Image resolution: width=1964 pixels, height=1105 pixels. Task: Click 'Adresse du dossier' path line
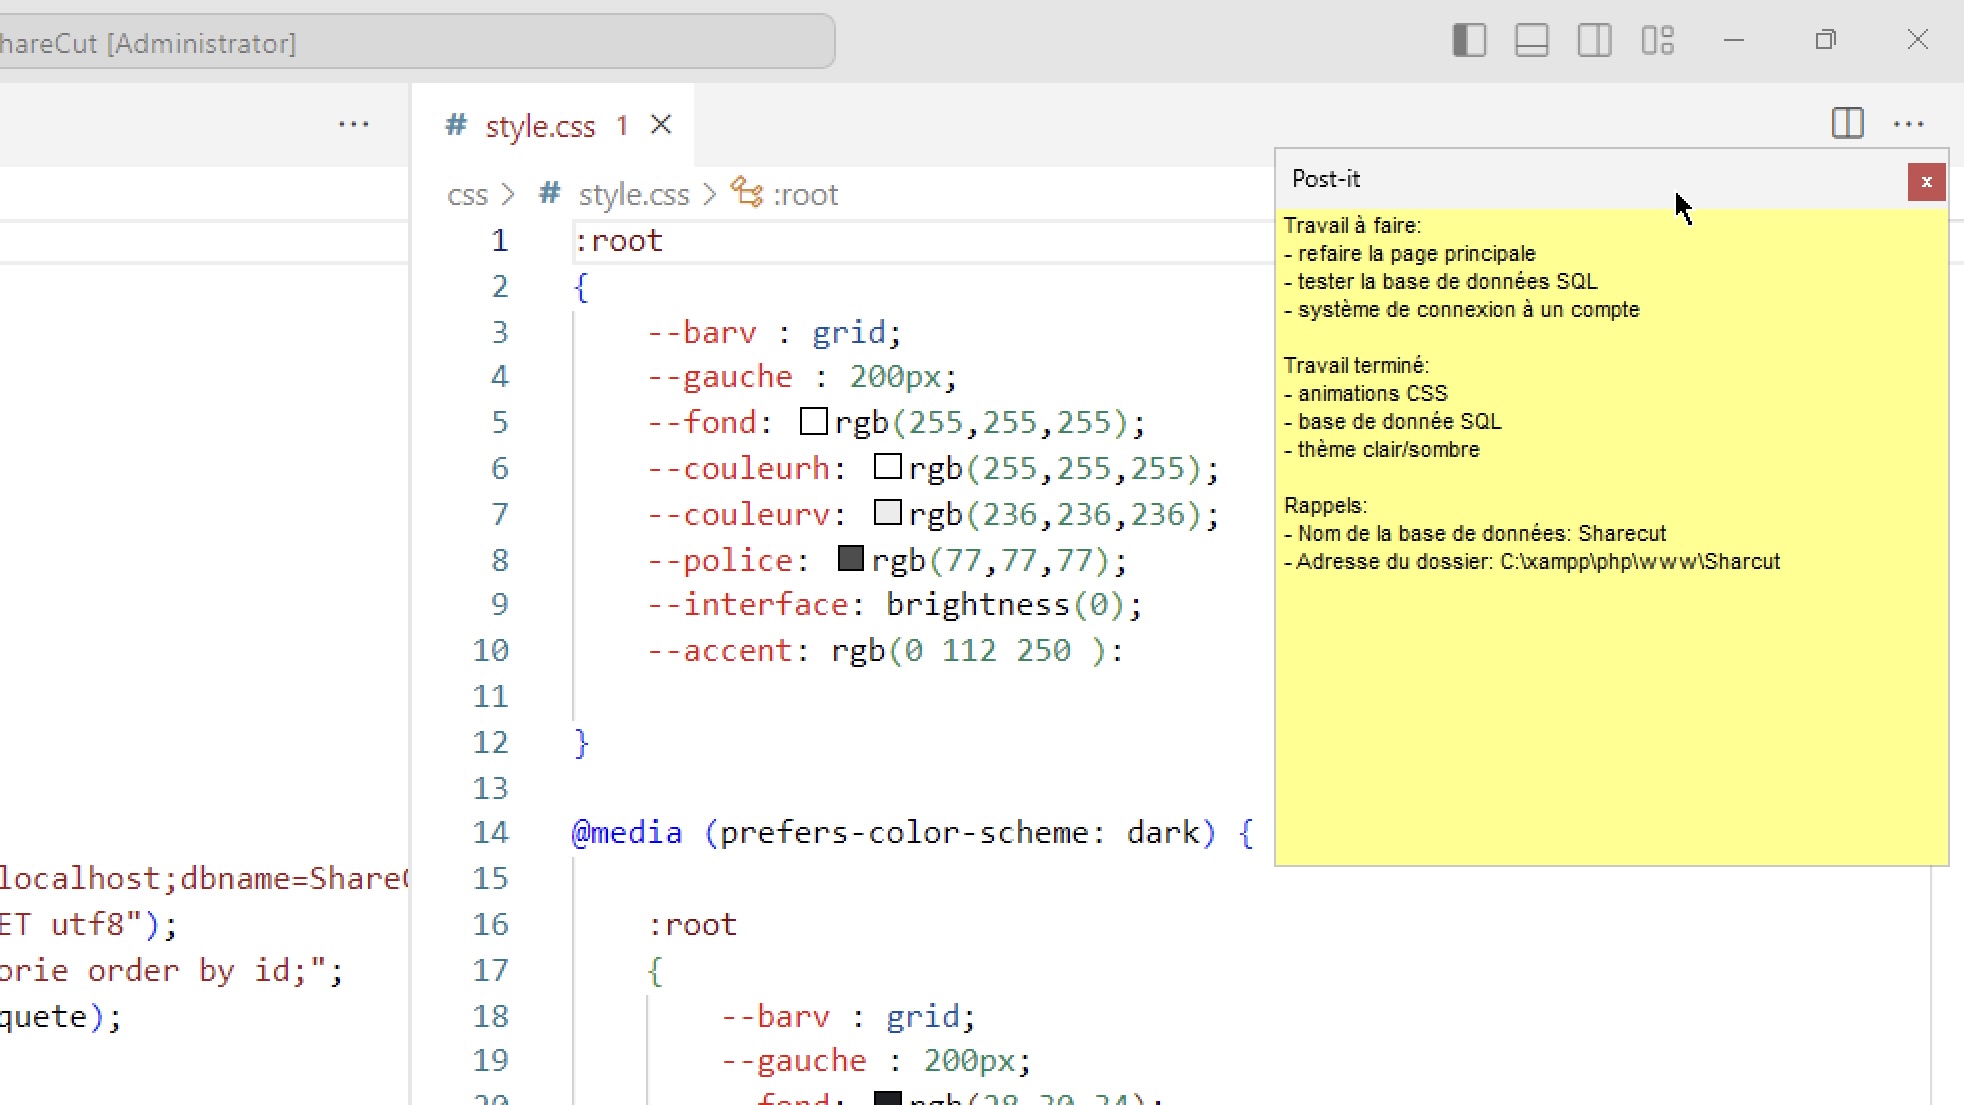pos(1538,562)
